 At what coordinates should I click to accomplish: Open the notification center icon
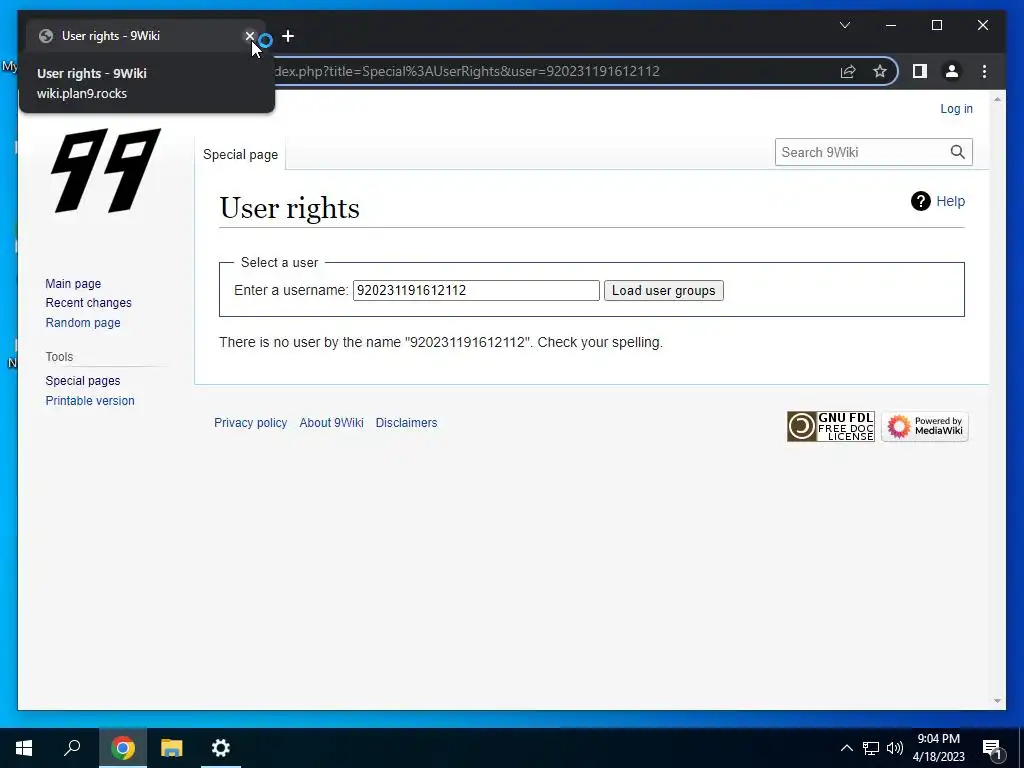[992, 748]
